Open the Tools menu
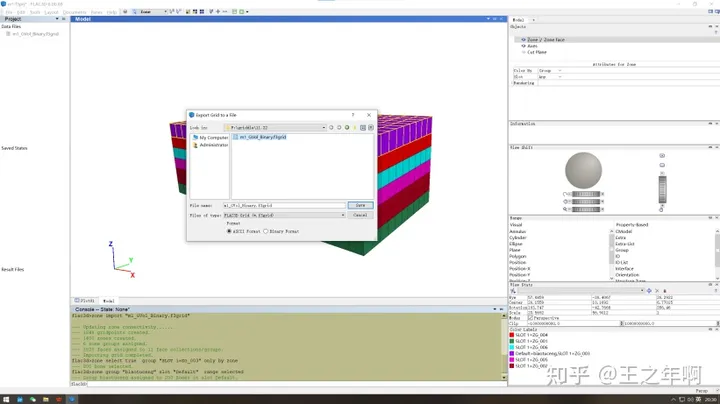 35,12
